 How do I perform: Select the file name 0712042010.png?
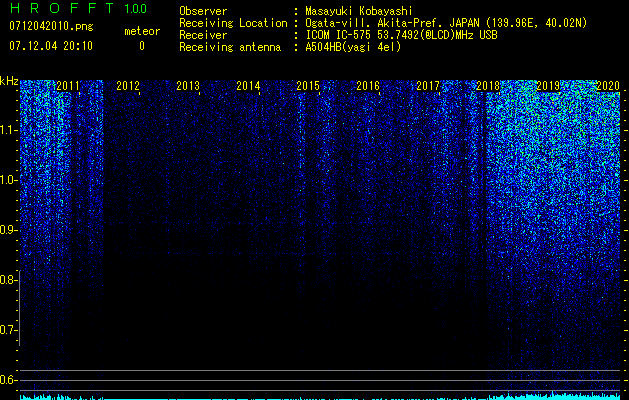coord(51,26)
